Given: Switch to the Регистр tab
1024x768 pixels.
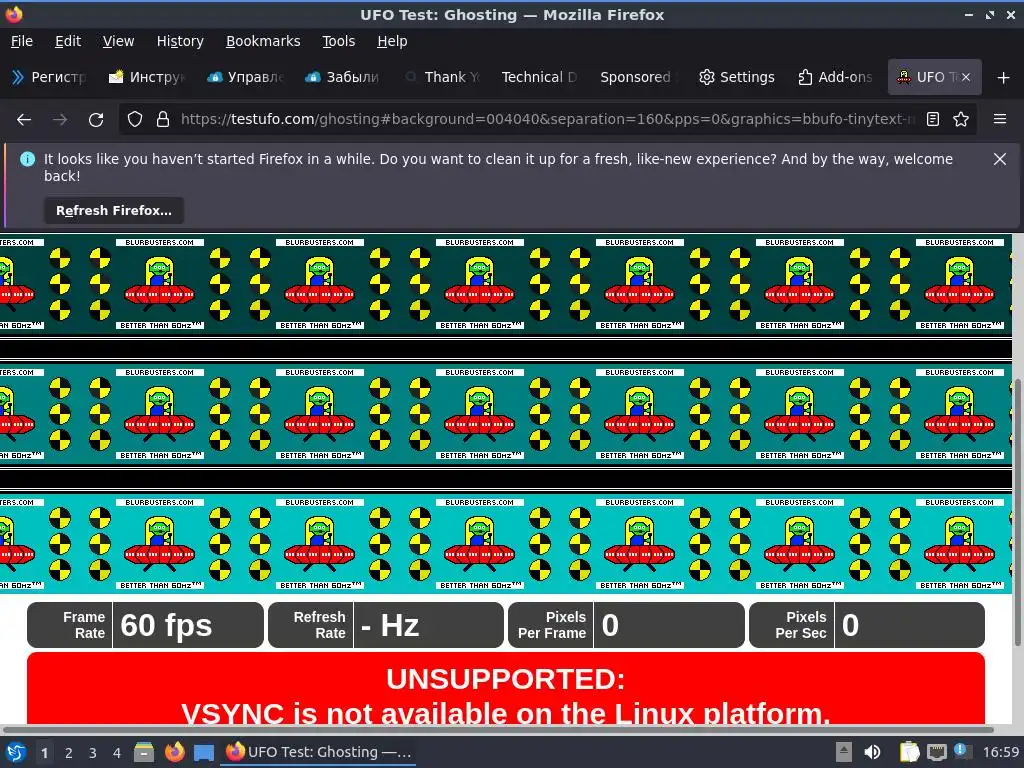Looking at the screenshot, I should 49,77.
